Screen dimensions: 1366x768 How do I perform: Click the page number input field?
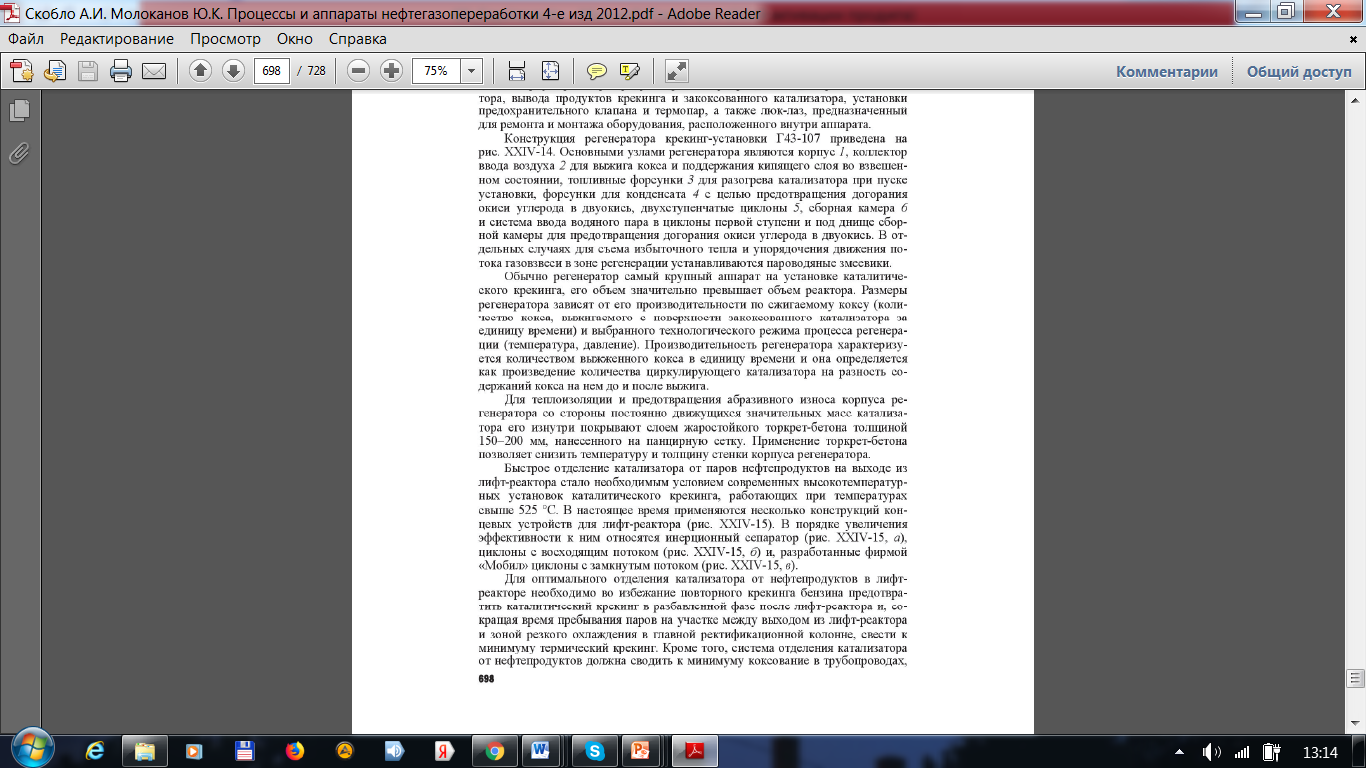(x=273, y=71)
